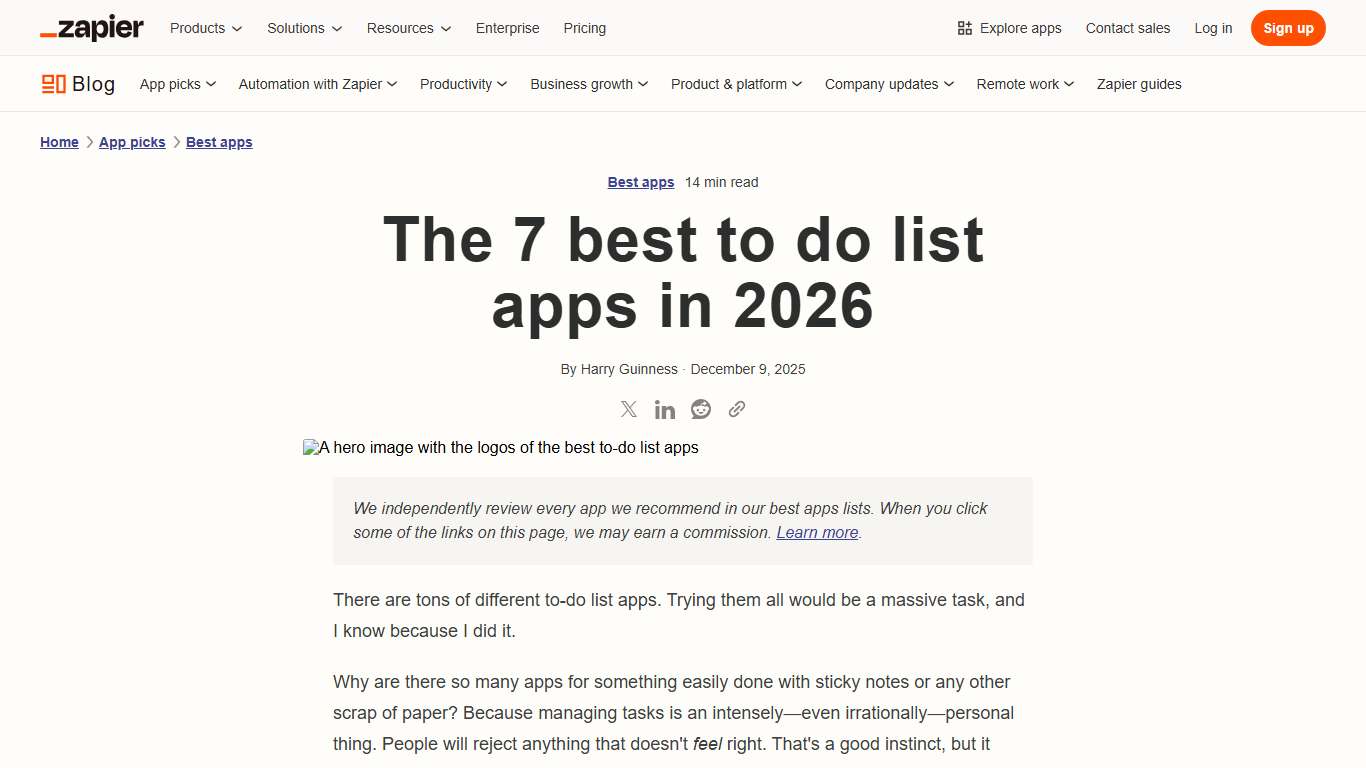This screenshot has width=1366, height=768.
Task: Click the Best apps category tag
Action: pos(640,182)
